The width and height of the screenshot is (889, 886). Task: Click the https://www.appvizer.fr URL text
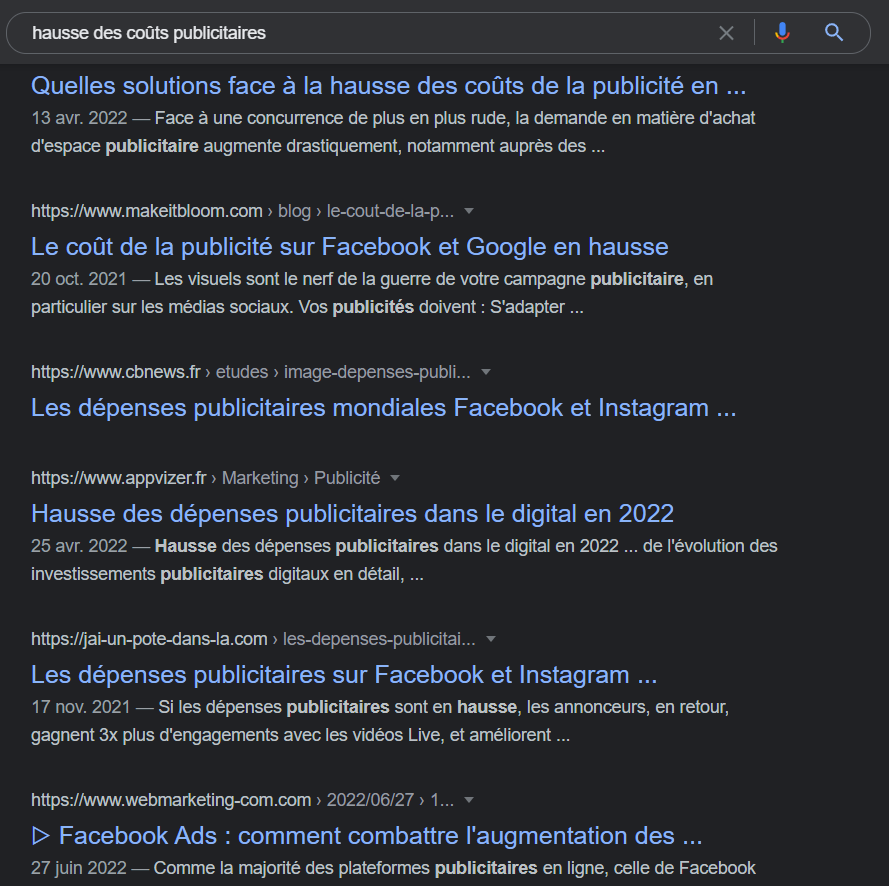point(118,478)
